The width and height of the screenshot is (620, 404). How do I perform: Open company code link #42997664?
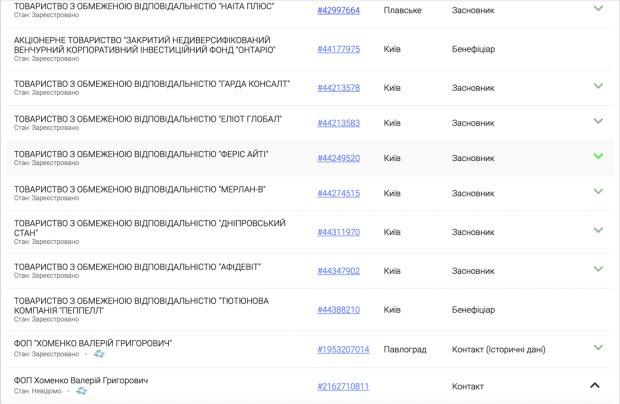pos(338,9)
